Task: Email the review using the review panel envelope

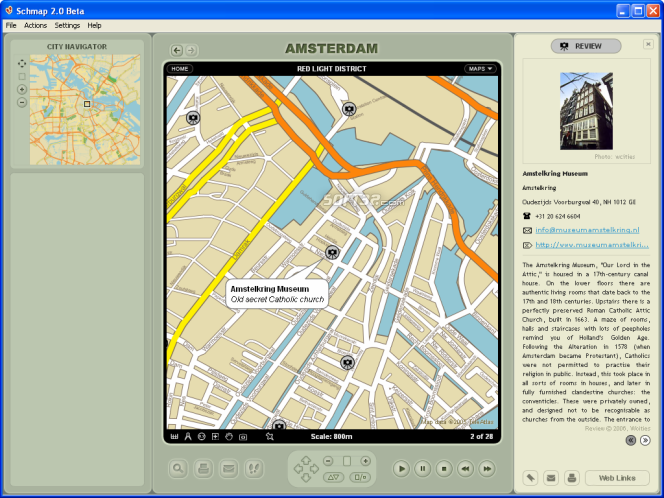Action: (551, 478)
